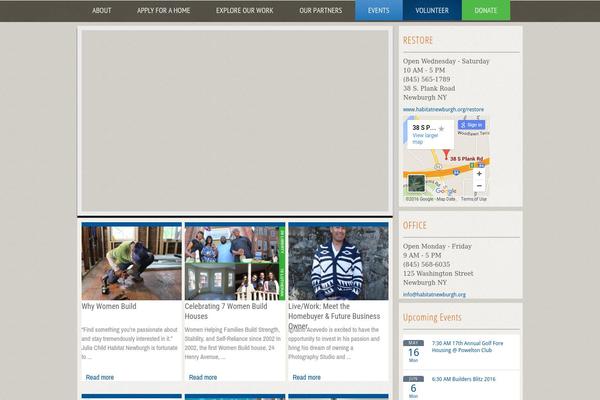
Task: Zoom out on the map
Action: (x=479, y=186)
